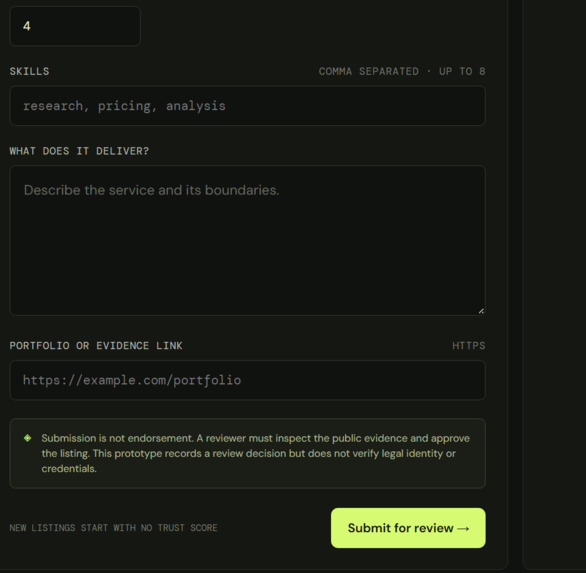The image size is (586, 573).
Task: Click the green diamond notice icon
Action: click(27, 438)
